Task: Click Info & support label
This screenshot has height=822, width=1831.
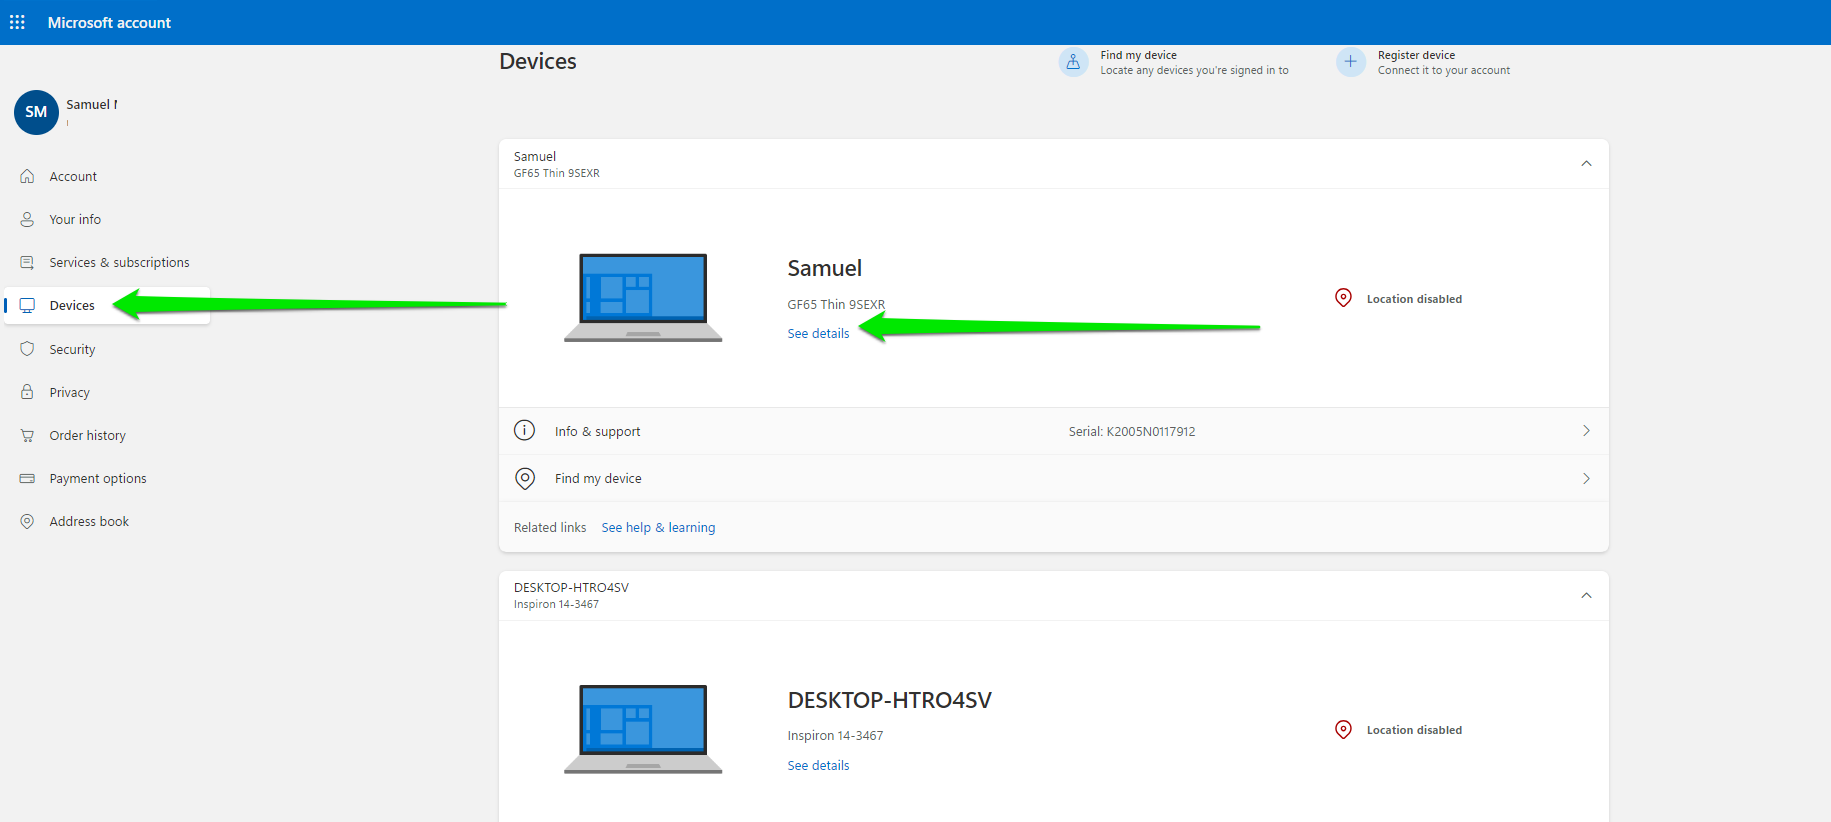Action: (x=597, y=431)
